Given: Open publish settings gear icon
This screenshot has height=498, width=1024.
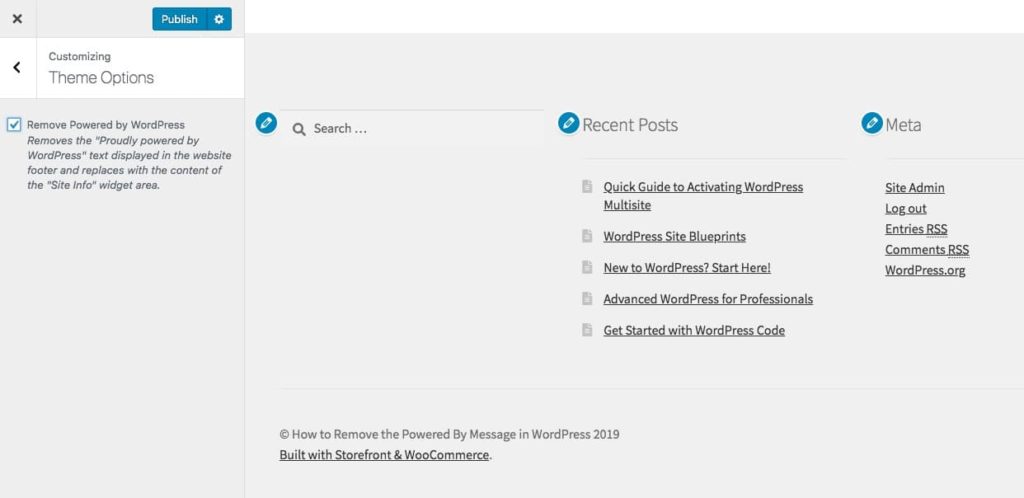Looking at the screenshot, I should [219, 19].
